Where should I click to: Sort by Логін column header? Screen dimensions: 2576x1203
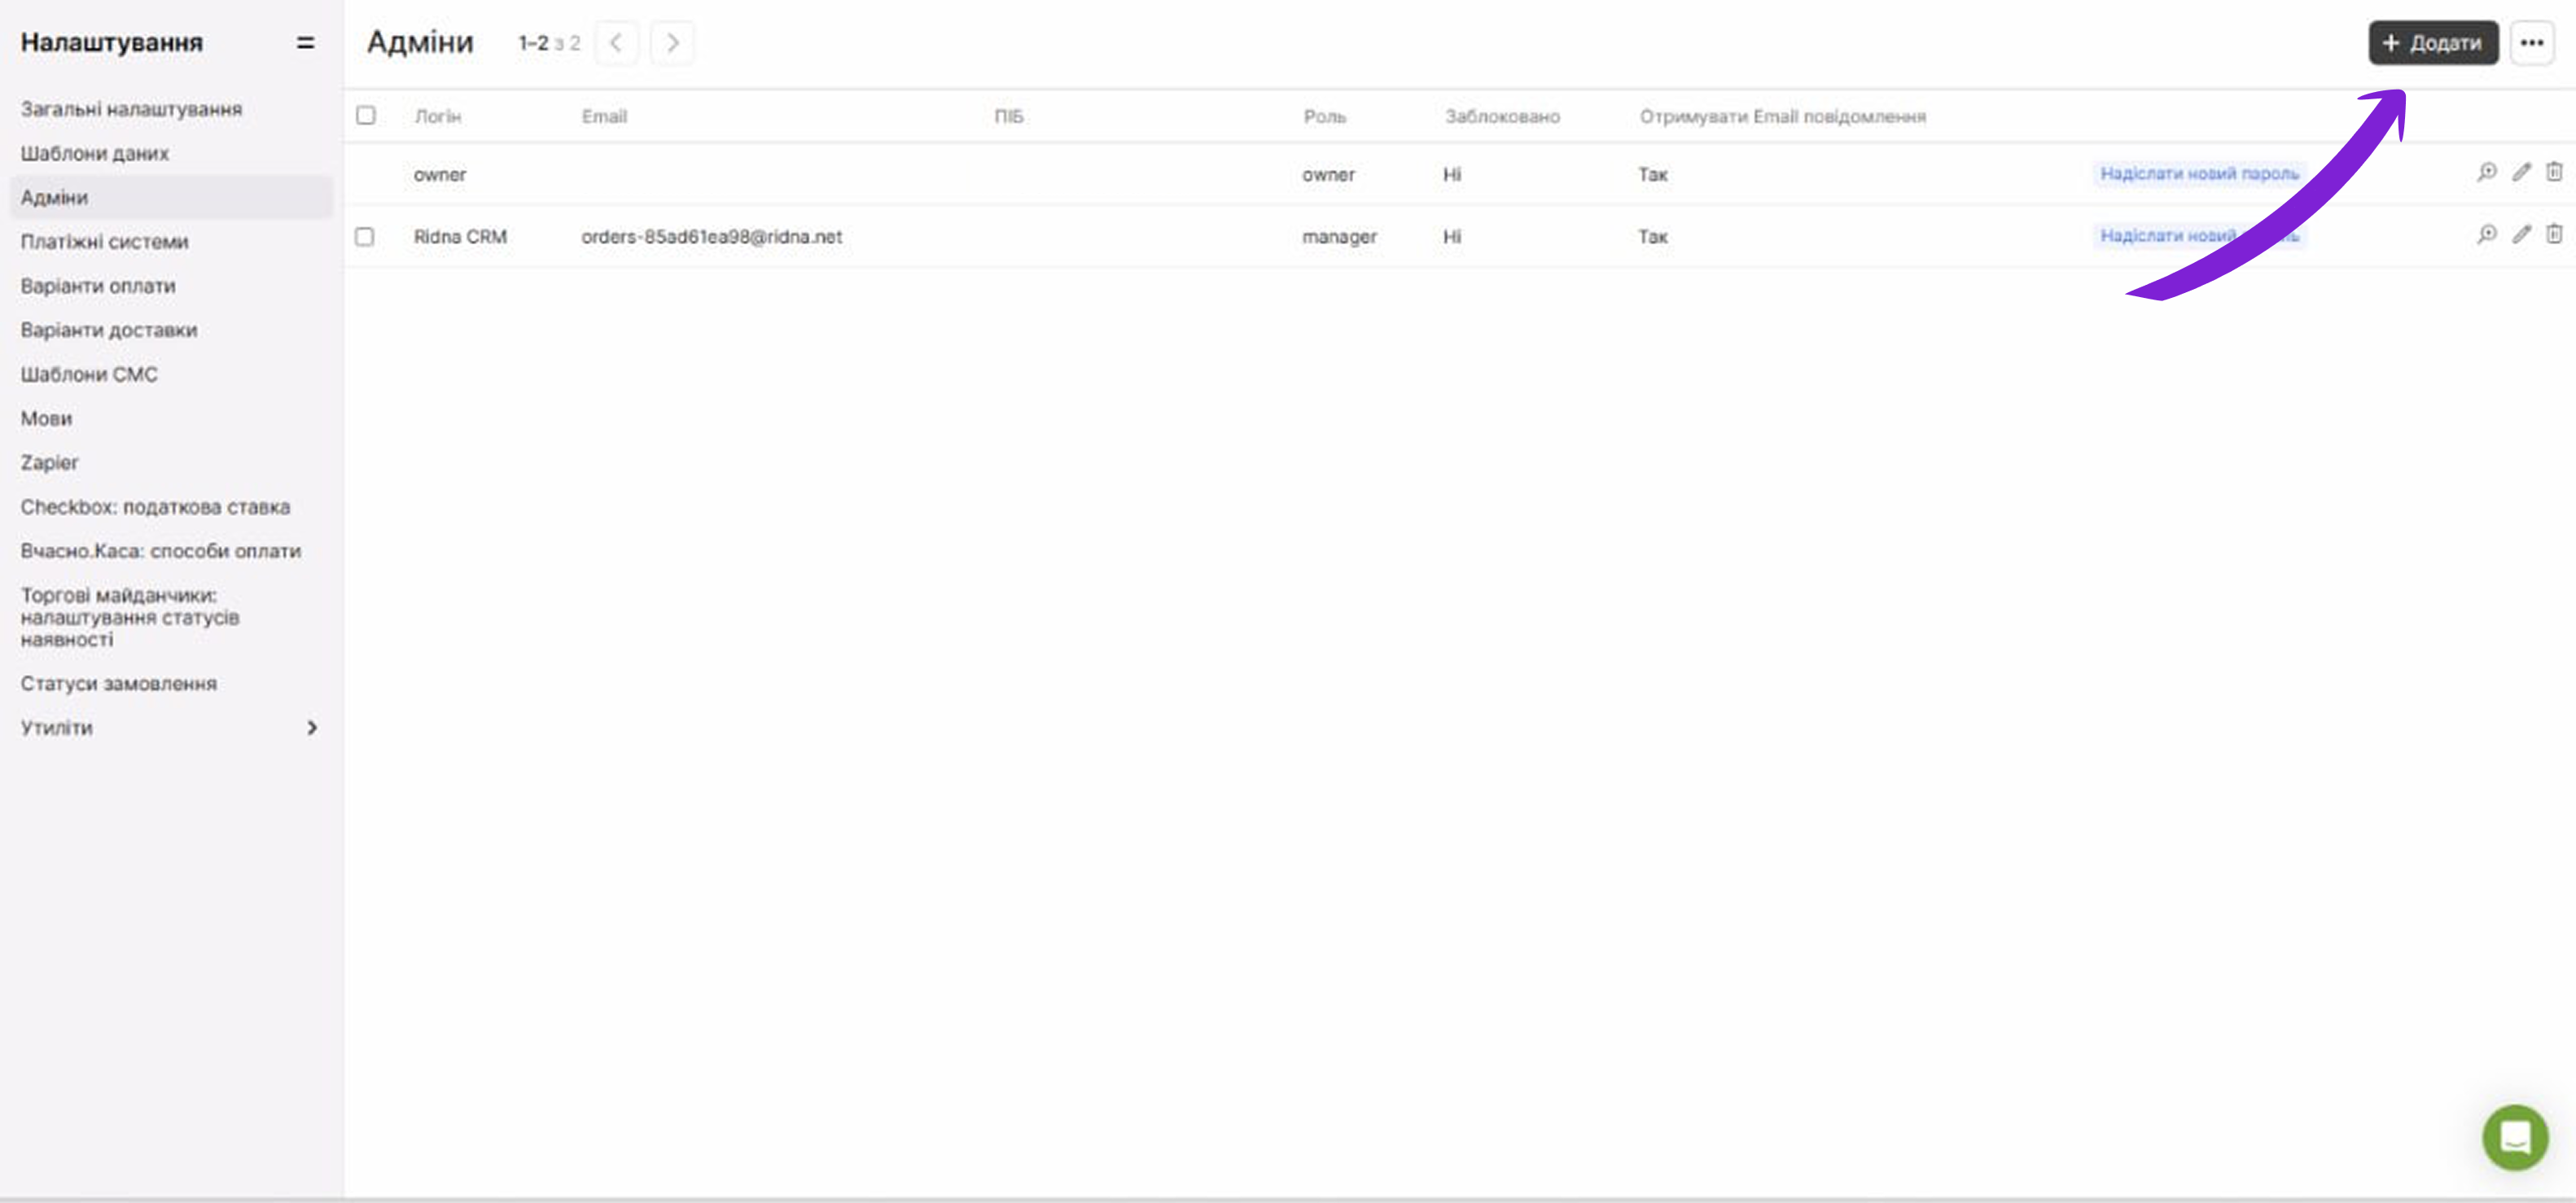(438, 116)
